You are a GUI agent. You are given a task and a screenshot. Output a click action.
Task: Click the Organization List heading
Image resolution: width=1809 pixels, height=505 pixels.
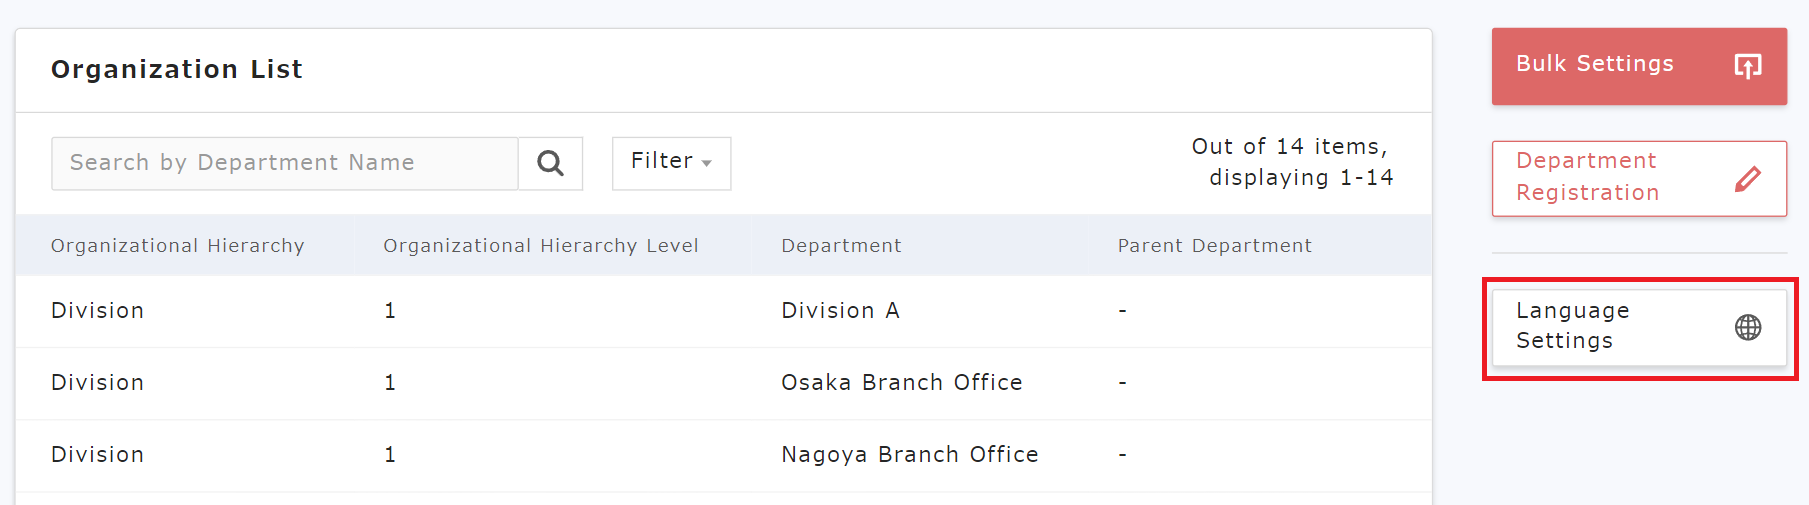[177, 70]
